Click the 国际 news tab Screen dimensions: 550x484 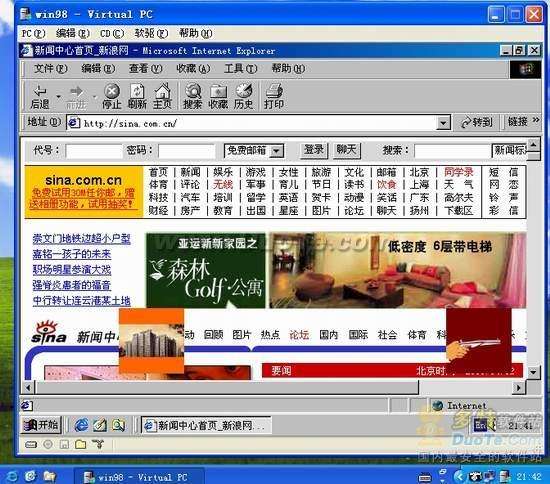358,335
